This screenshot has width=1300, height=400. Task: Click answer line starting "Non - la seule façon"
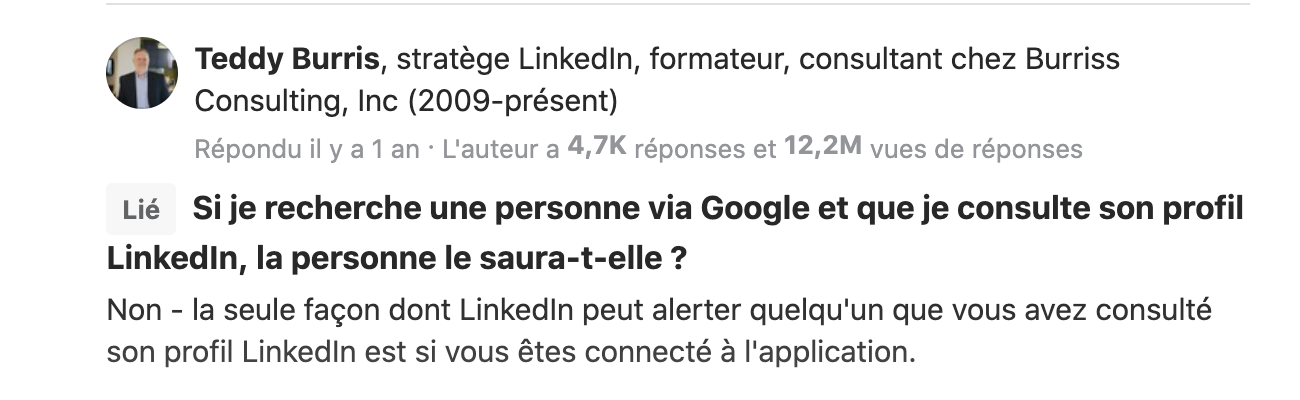[659, 311]
